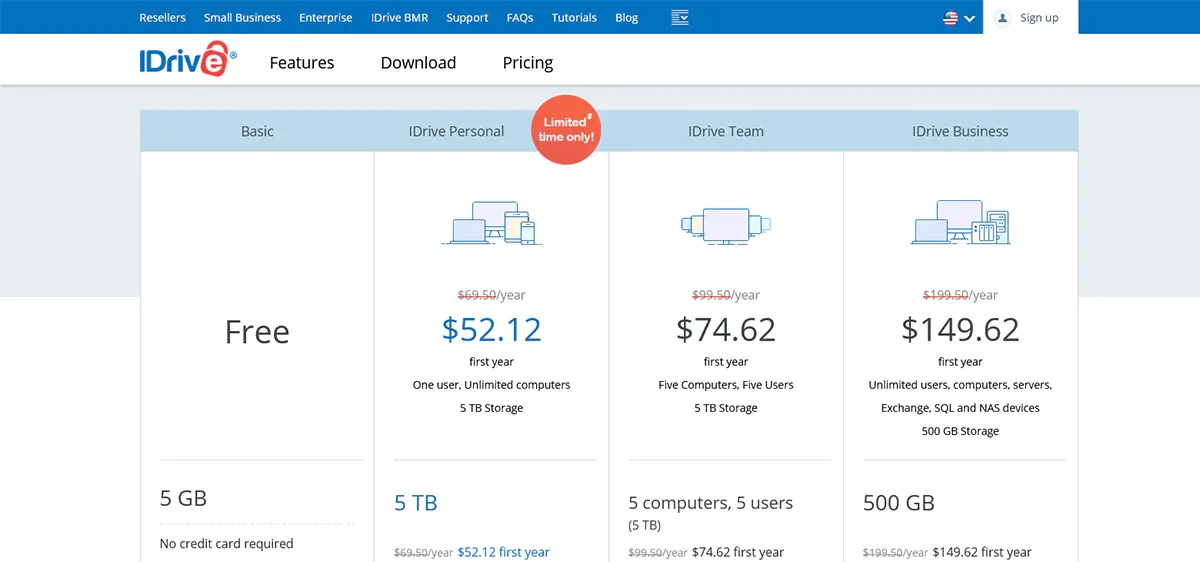Open the news icon in top bar

pos(680,17)
